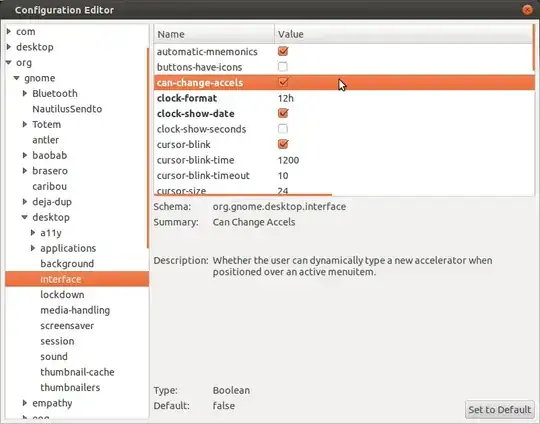Enable the buttons-have-icons checkbox

click(283, 67)
